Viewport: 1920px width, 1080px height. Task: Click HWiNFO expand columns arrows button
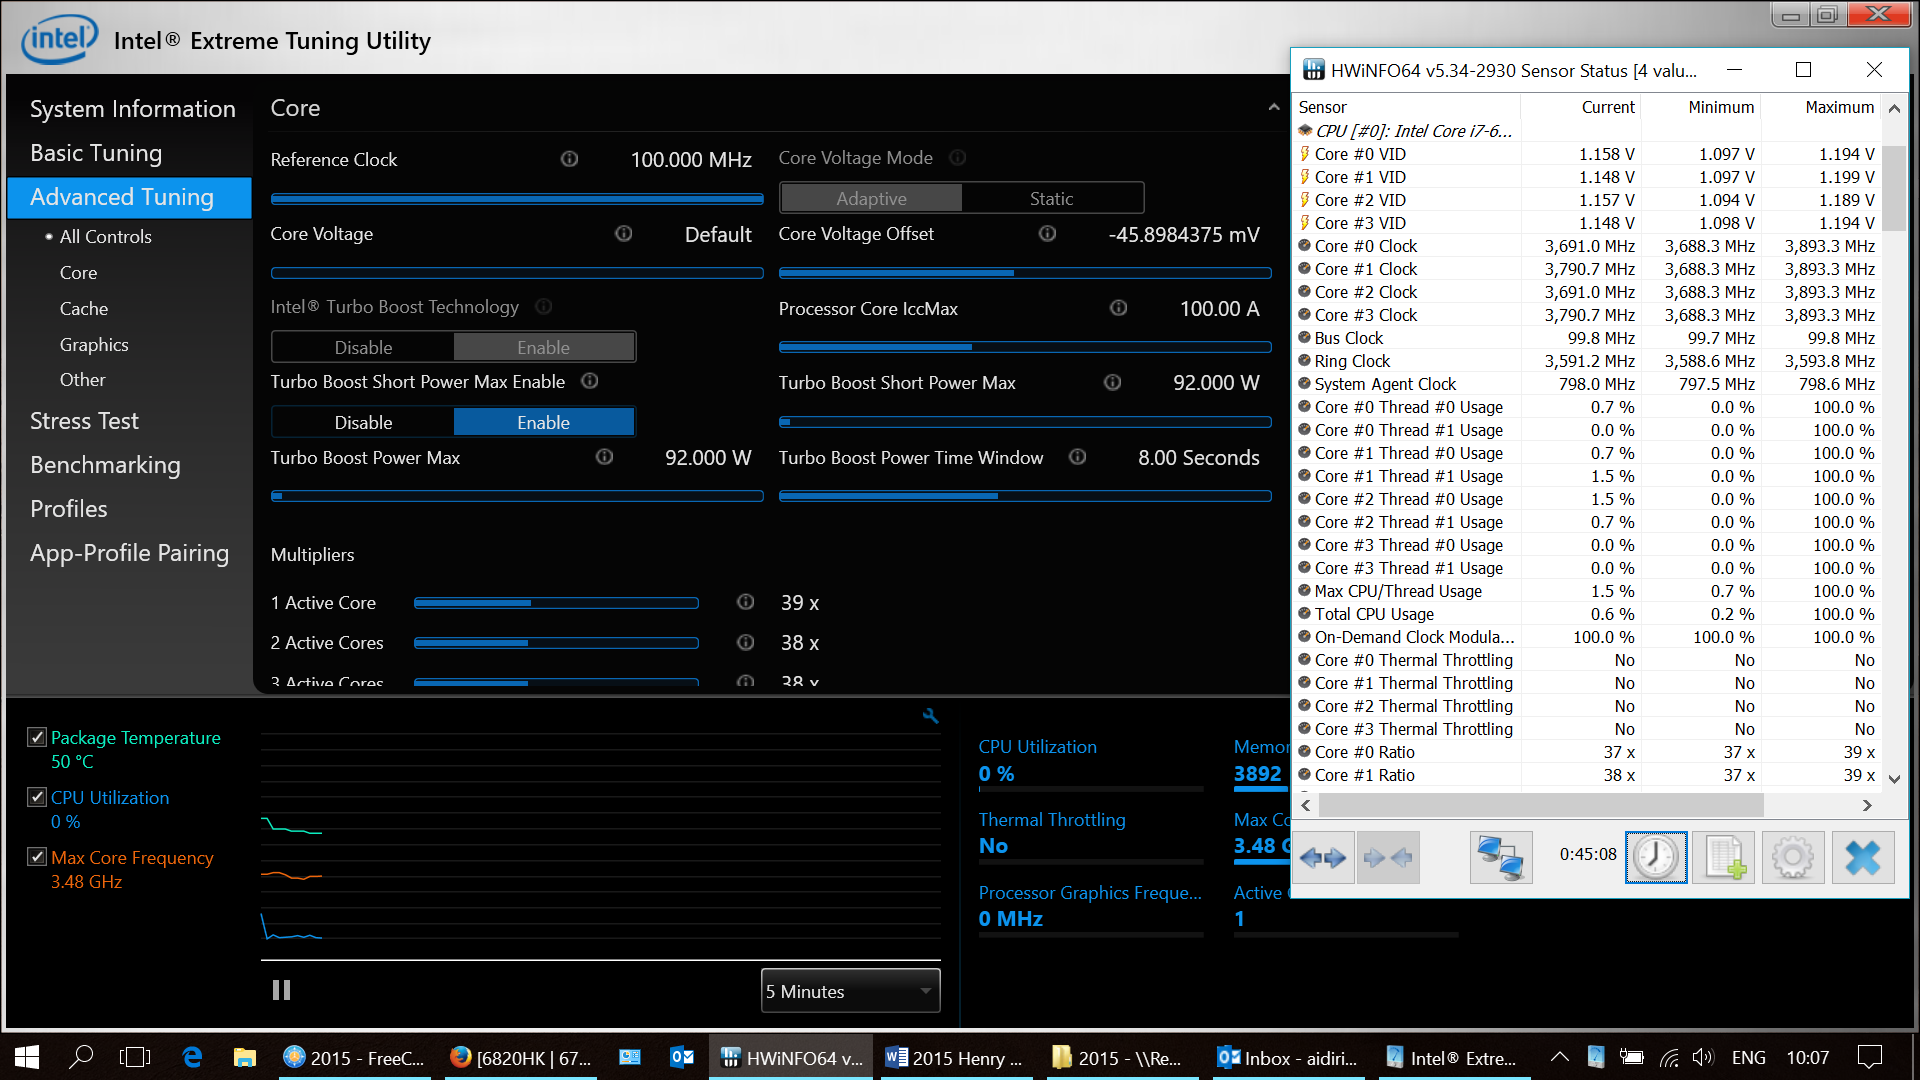pos(1323,858)
